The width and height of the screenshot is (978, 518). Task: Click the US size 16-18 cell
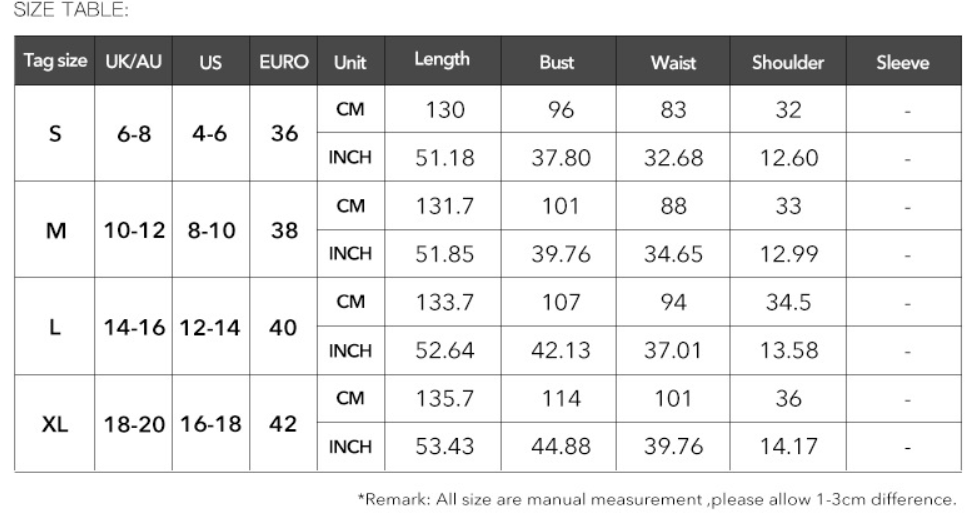[211, 423]
